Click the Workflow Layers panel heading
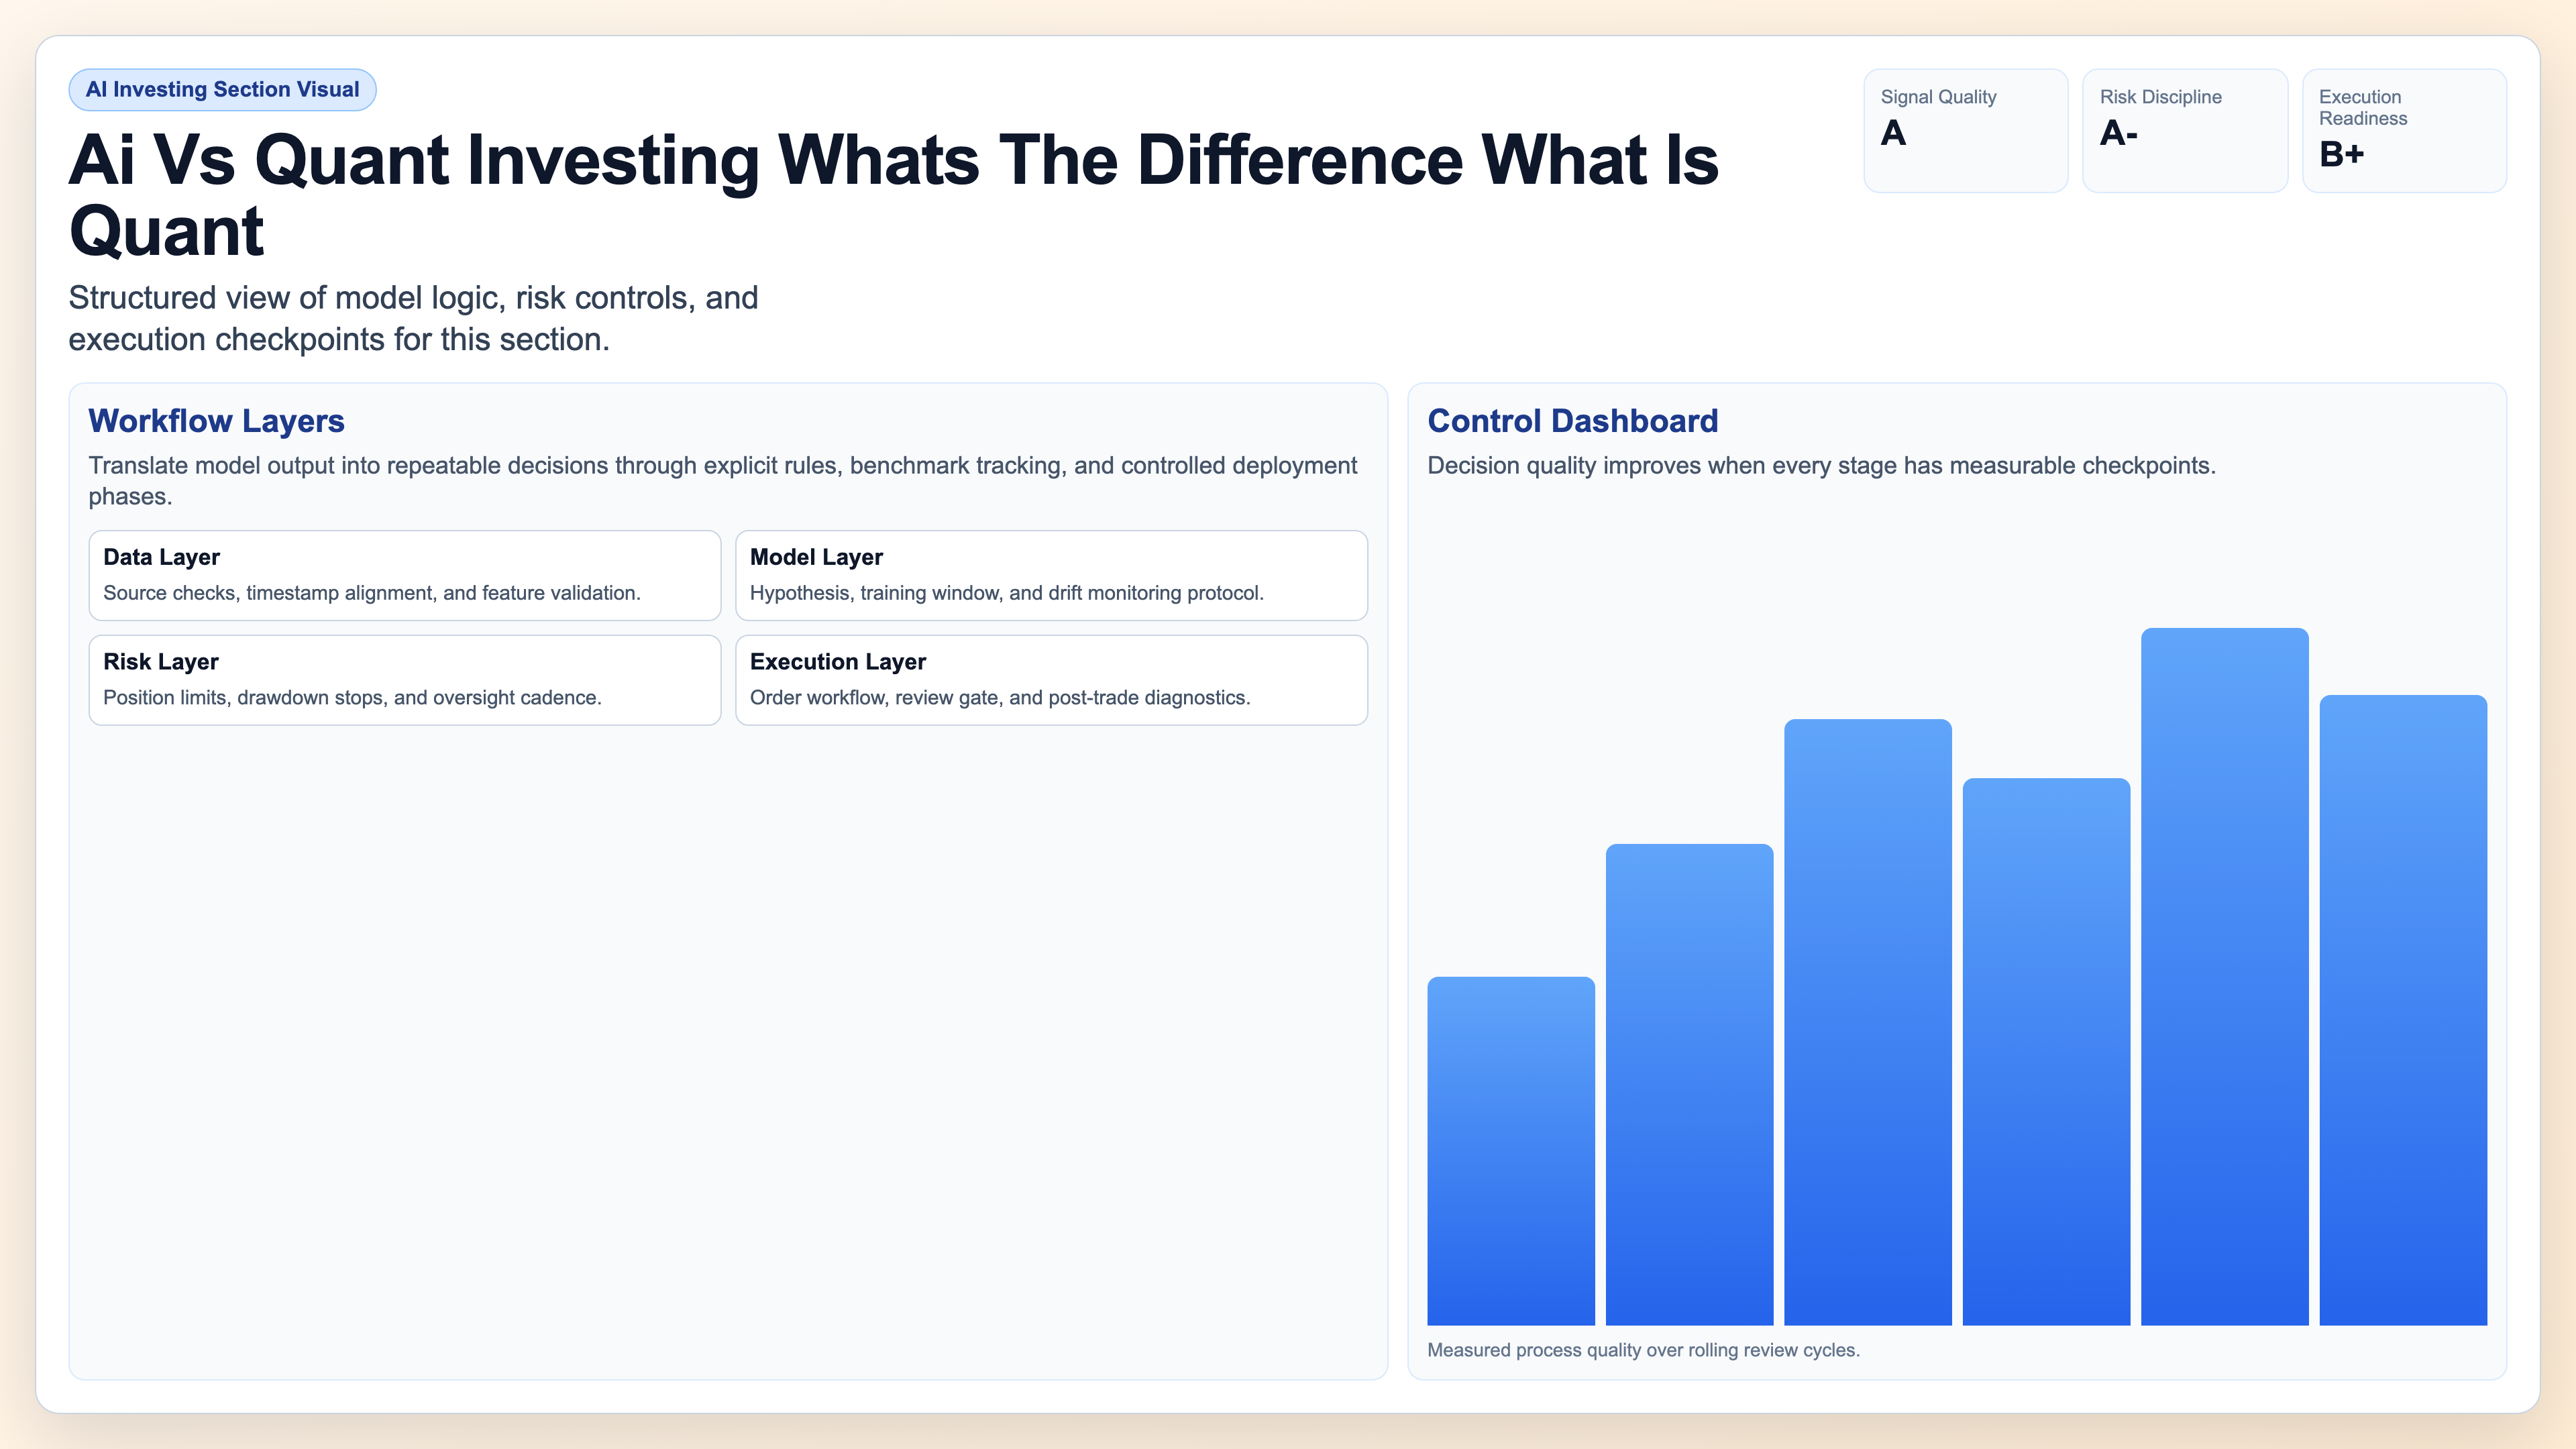2576x1449 pixels. 216,421
